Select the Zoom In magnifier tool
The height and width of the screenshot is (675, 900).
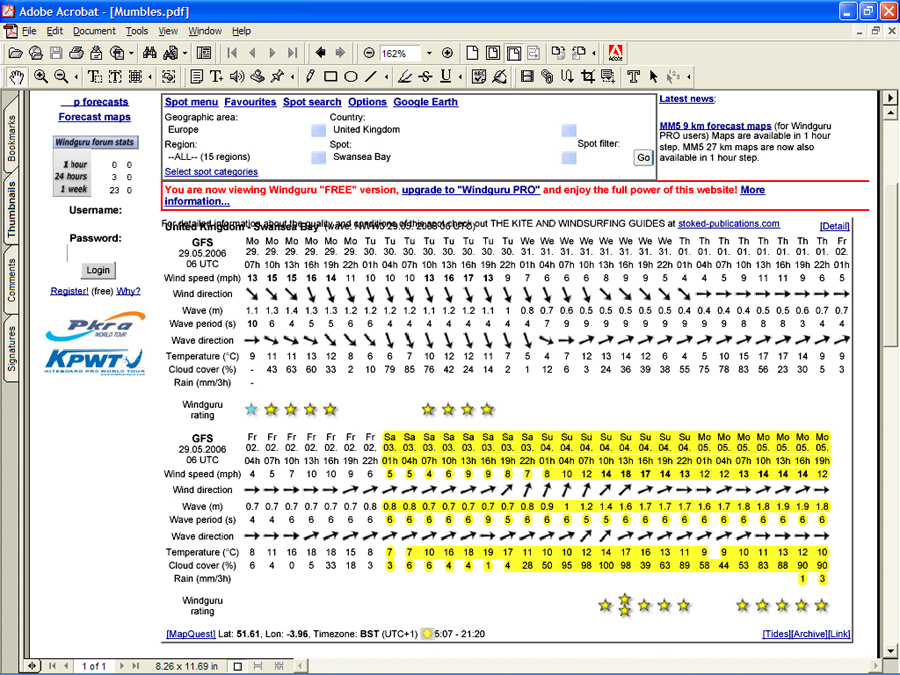pyautogui.click(x=40, y=76)
